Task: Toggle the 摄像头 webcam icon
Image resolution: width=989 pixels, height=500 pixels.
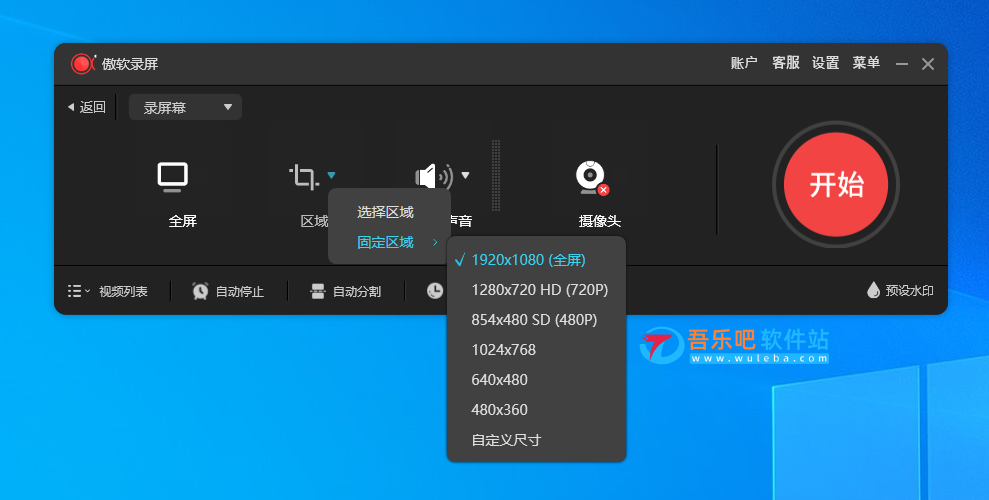Action: 592,178
